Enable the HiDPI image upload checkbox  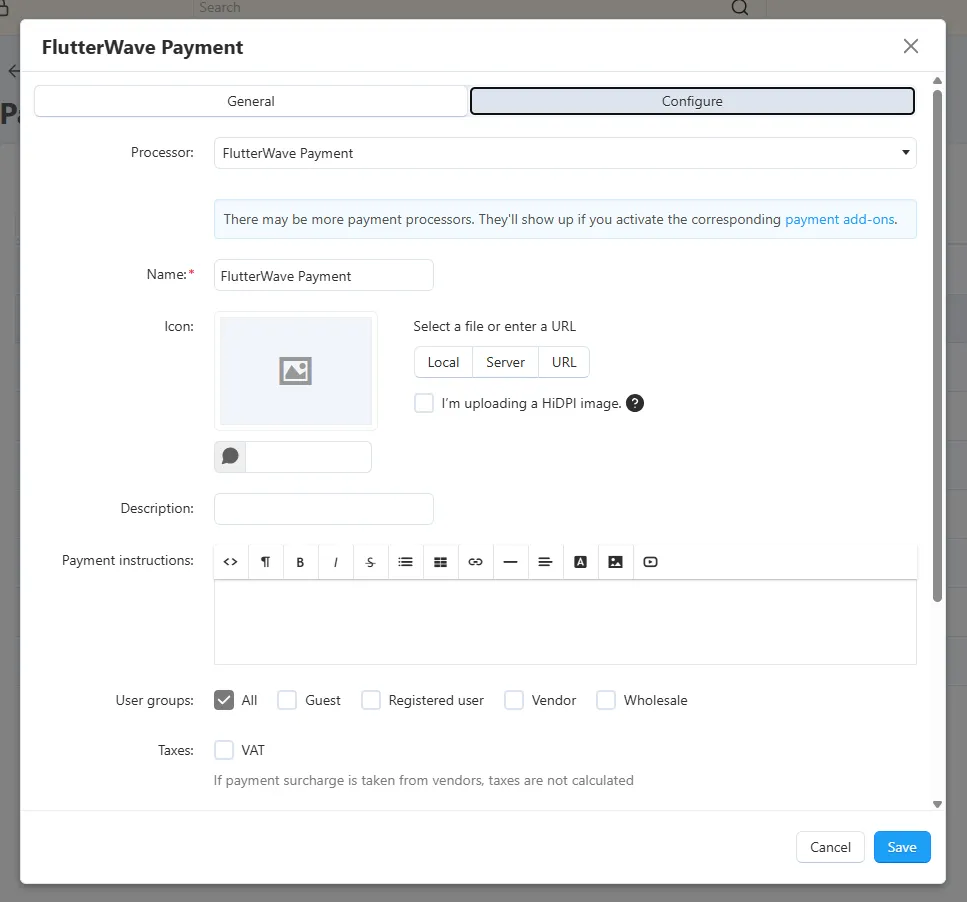[x=424, y=403]
